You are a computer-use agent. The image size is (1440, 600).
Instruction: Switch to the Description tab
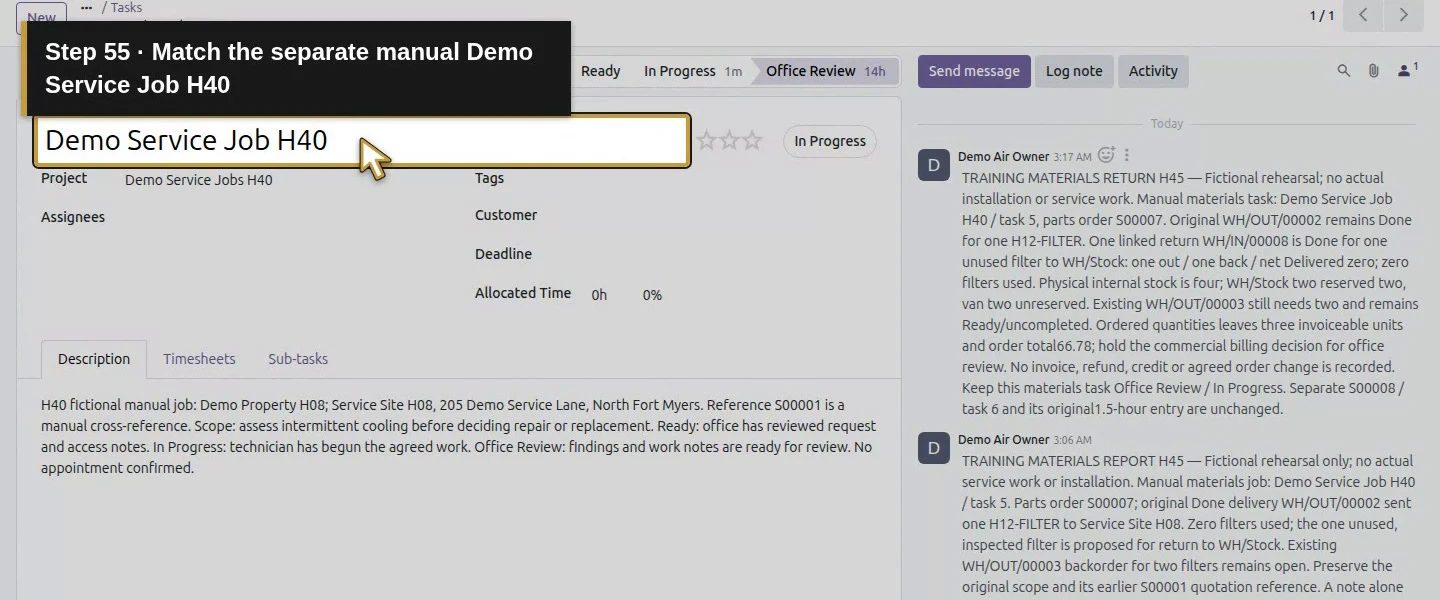click(94, 359)
